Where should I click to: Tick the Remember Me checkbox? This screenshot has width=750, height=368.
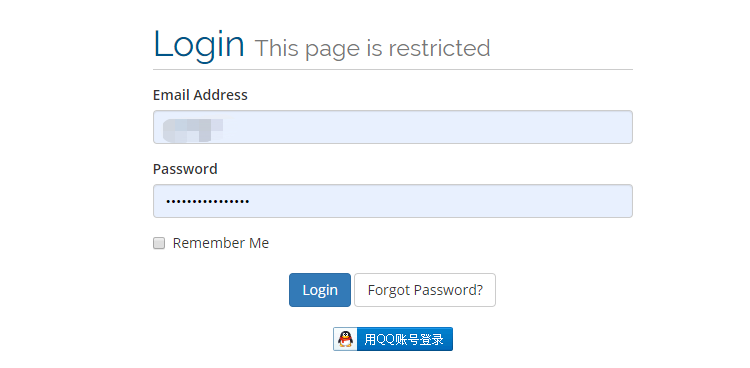click(x=159, y=243)
